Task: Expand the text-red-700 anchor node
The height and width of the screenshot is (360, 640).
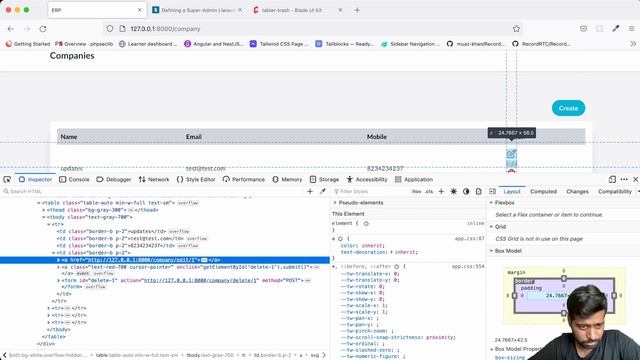Action: coord(58,267)
